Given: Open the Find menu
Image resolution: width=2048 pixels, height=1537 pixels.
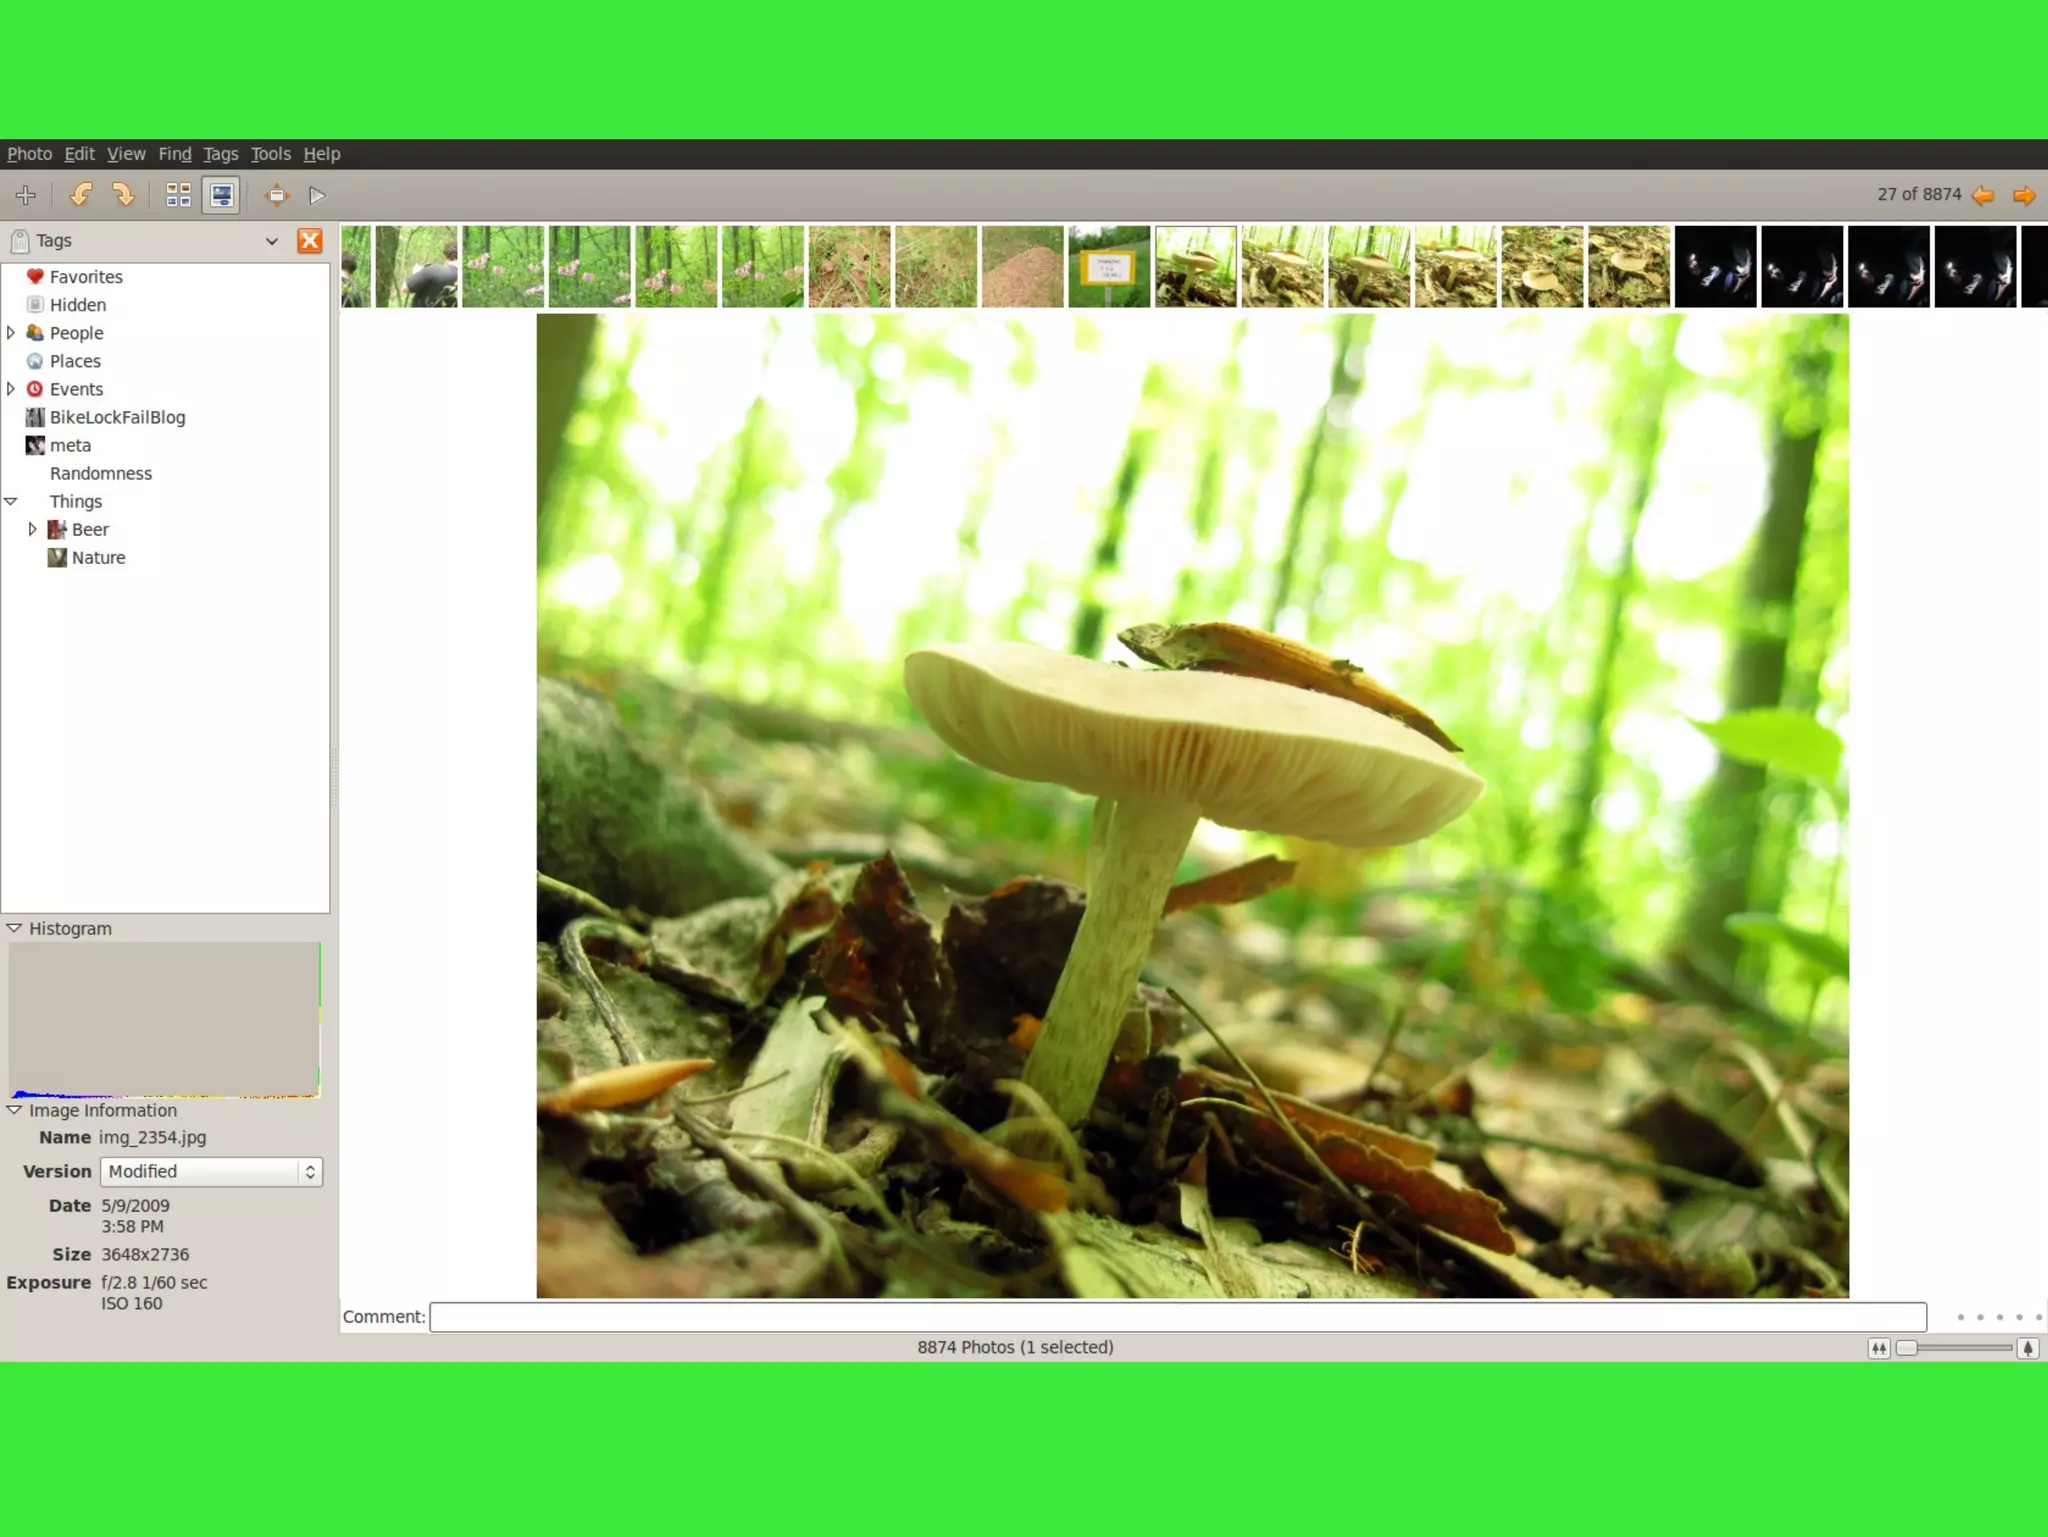Looking at the screenshot, I should 174,154.
